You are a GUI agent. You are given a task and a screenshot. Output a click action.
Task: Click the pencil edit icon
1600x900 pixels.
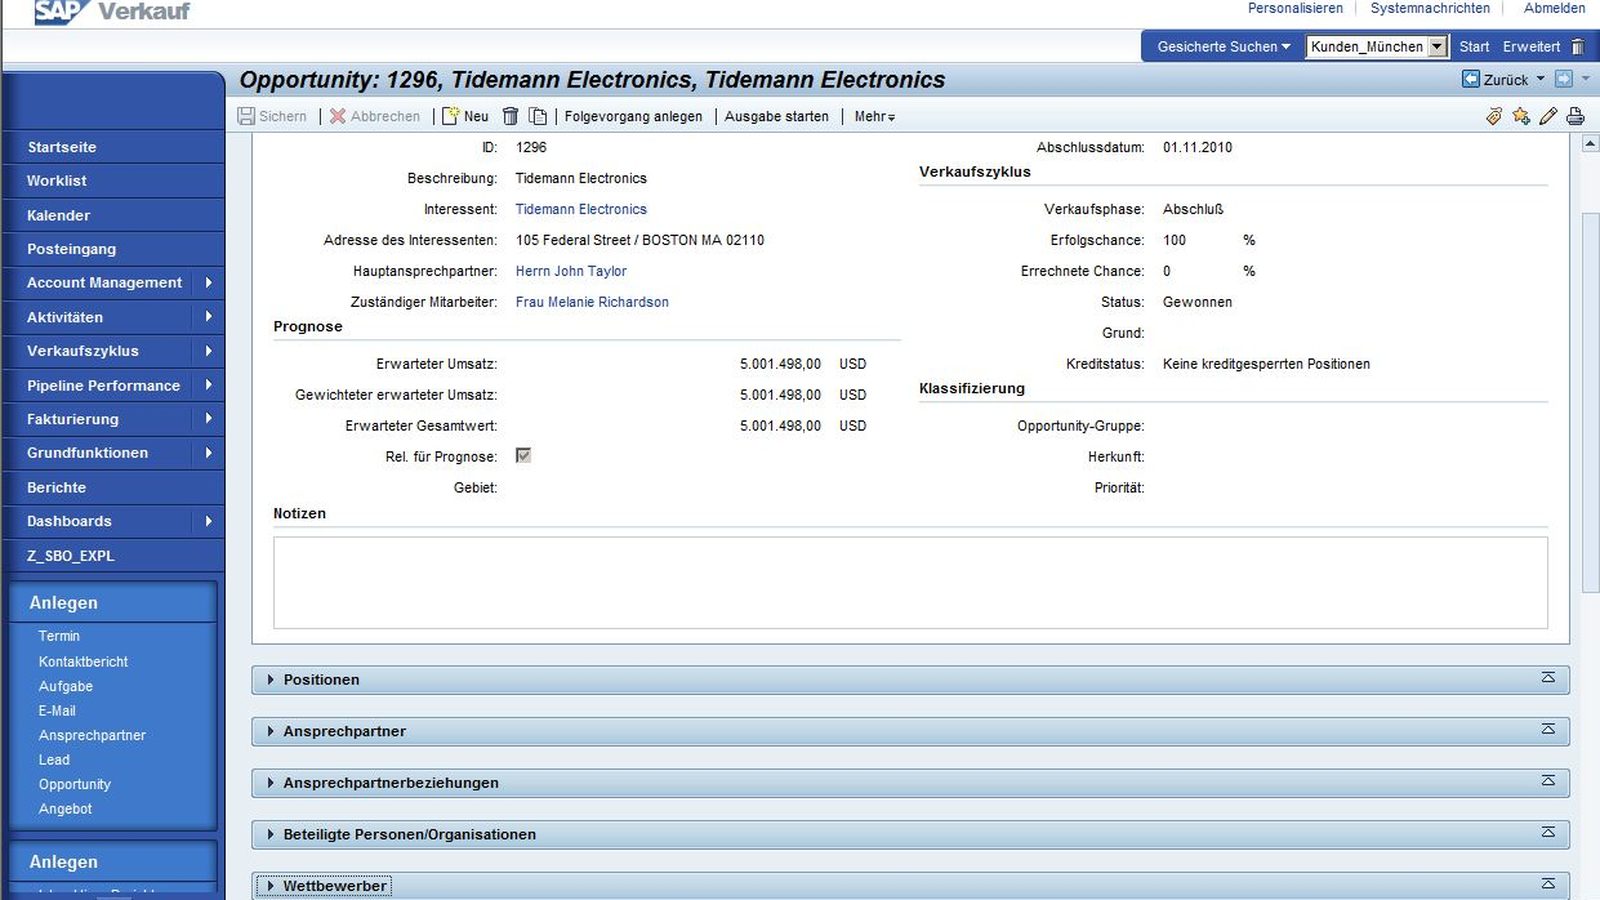[1548, 116]
